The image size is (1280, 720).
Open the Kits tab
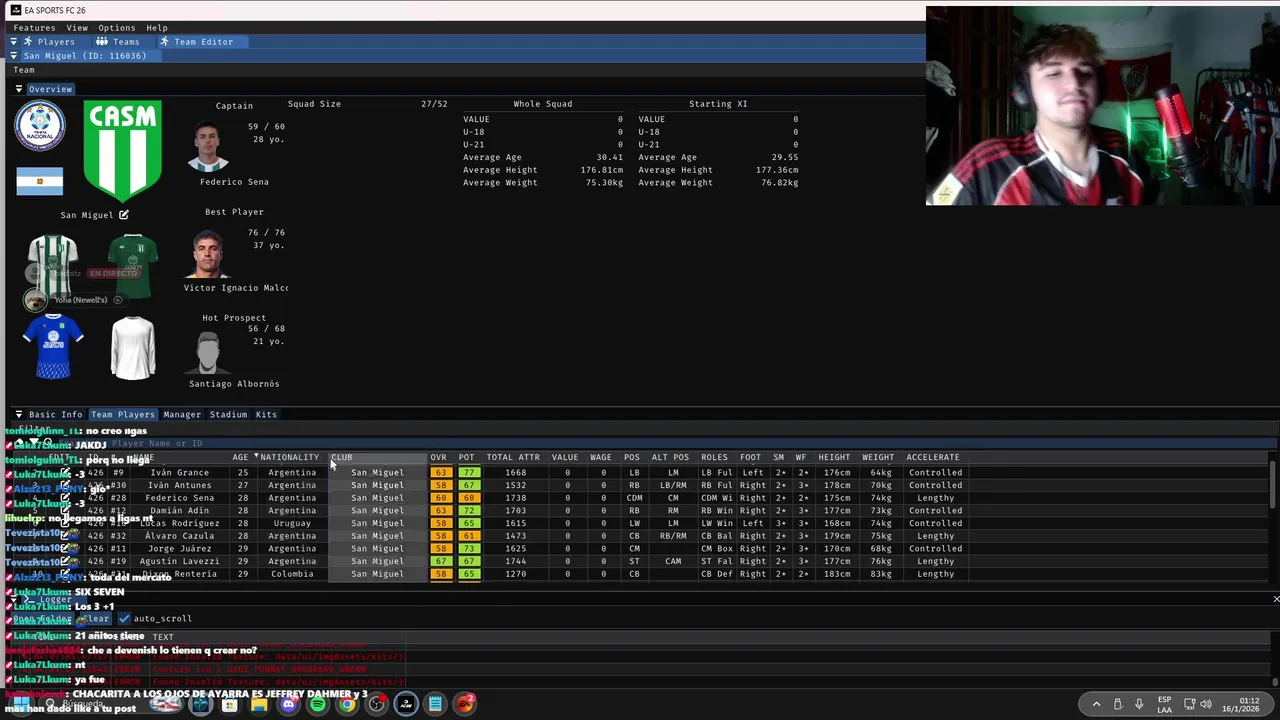click(x=266, y=414)
